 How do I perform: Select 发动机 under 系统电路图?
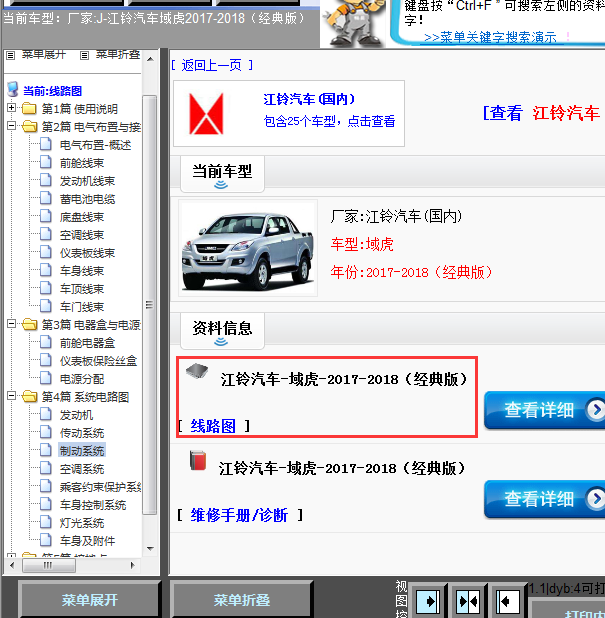click(76, 415)
